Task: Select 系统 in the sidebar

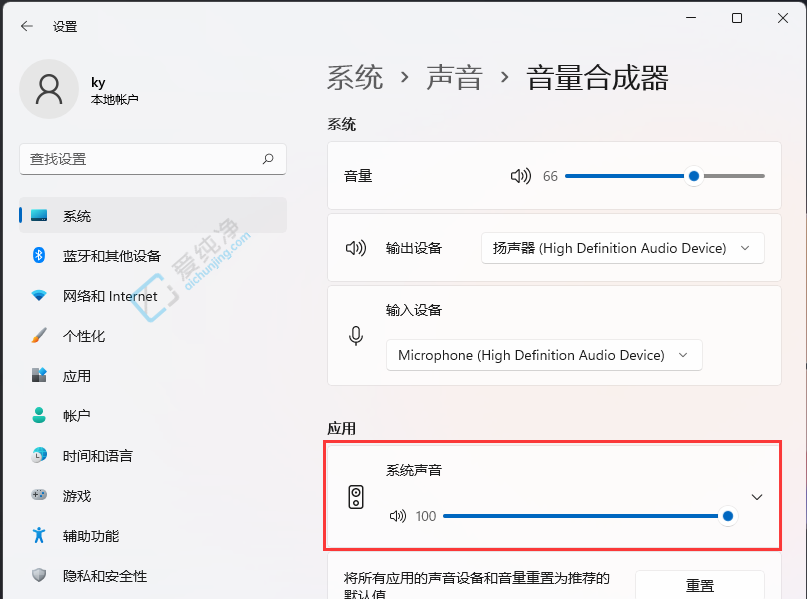Action: pos(153,216)
